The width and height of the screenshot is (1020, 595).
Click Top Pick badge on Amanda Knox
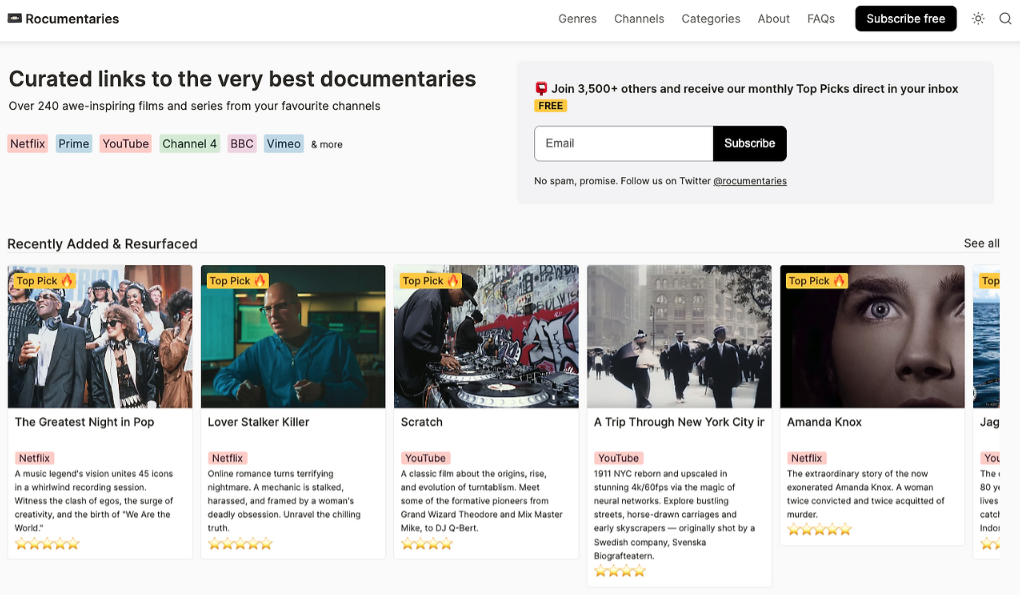coord(817,280)
